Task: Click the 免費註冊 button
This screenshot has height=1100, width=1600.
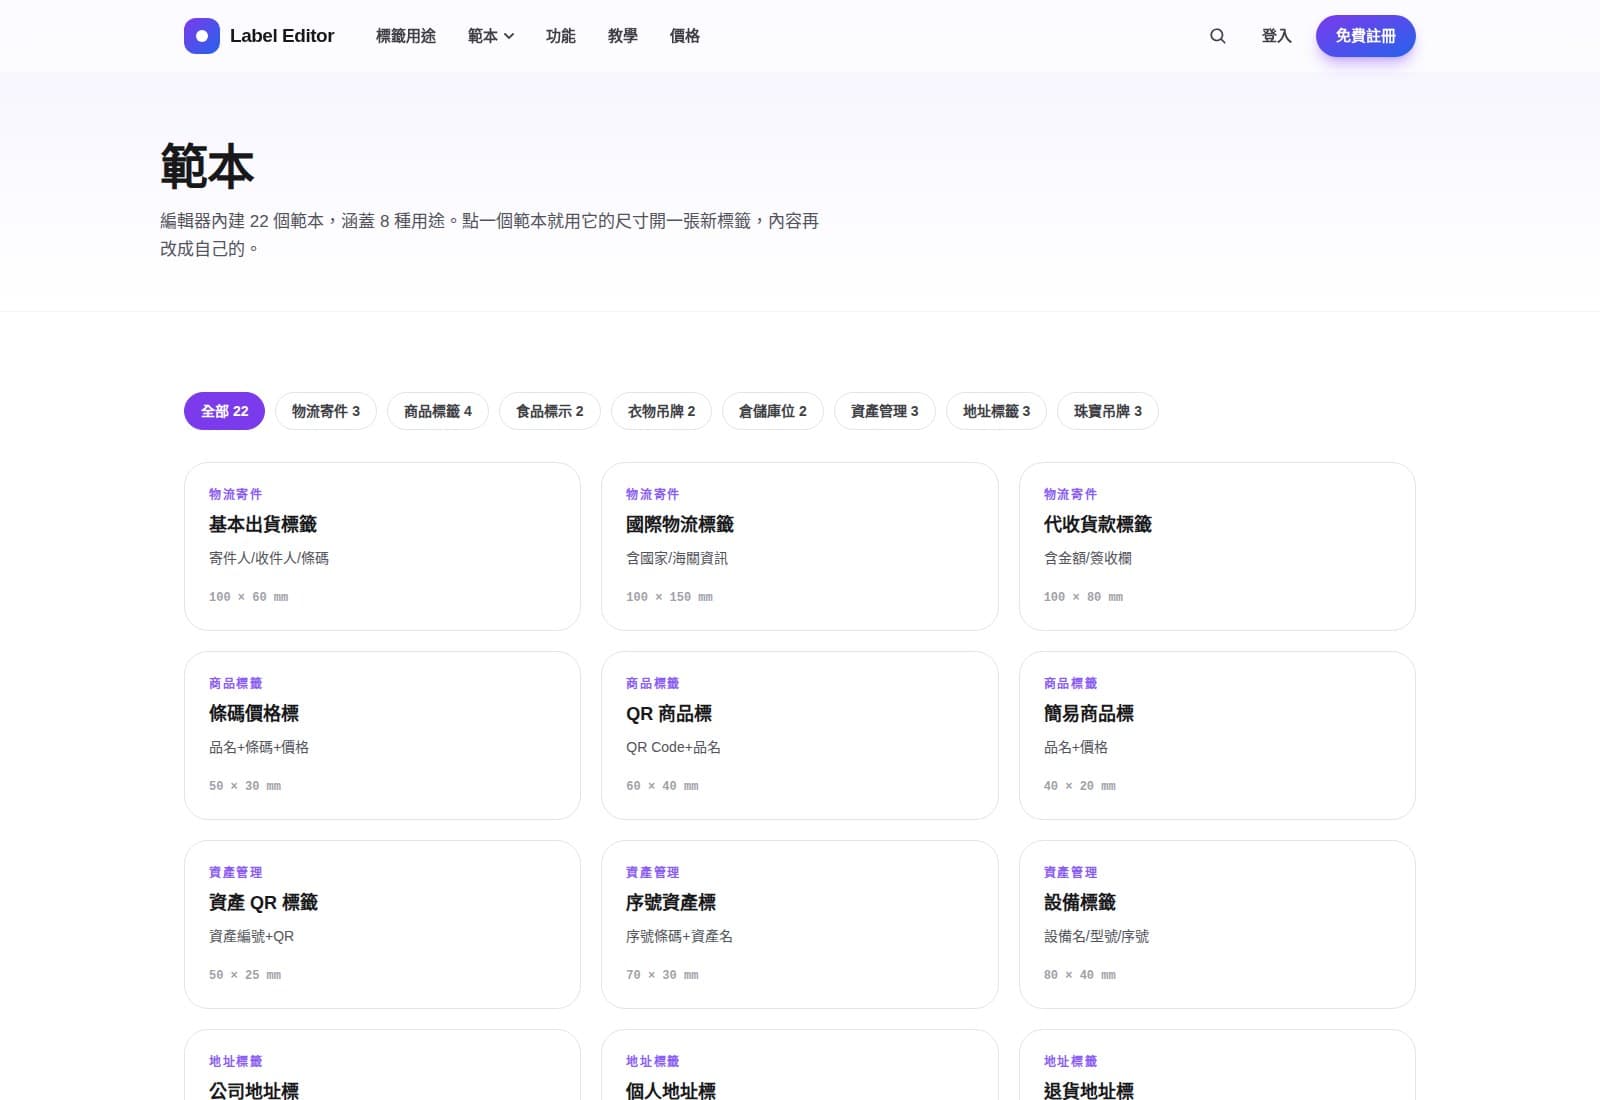Action: coord(1365,36)
